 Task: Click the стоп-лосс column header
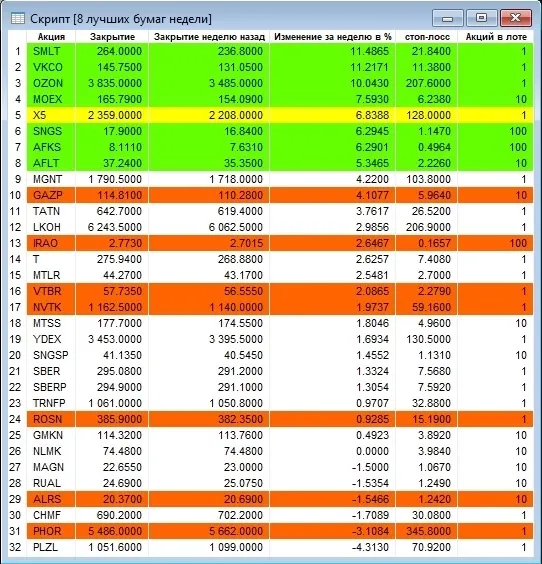click(427, 37)
